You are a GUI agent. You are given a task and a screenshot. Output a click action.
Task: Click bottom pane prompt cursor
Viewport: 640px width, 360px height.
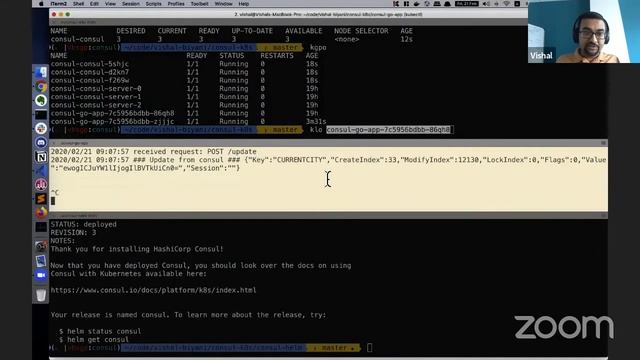click(369, 348)
